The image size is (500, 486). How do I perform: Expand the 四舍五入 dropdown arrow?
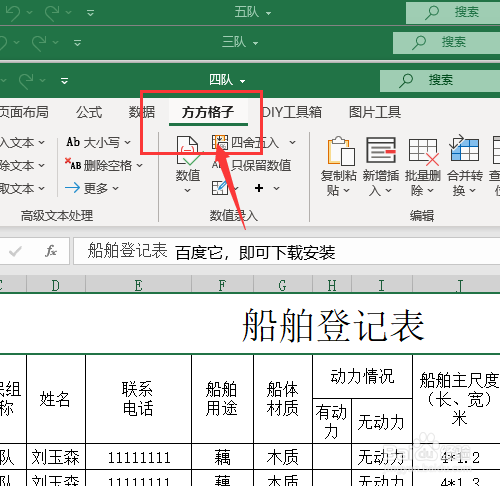coord(293,143)
